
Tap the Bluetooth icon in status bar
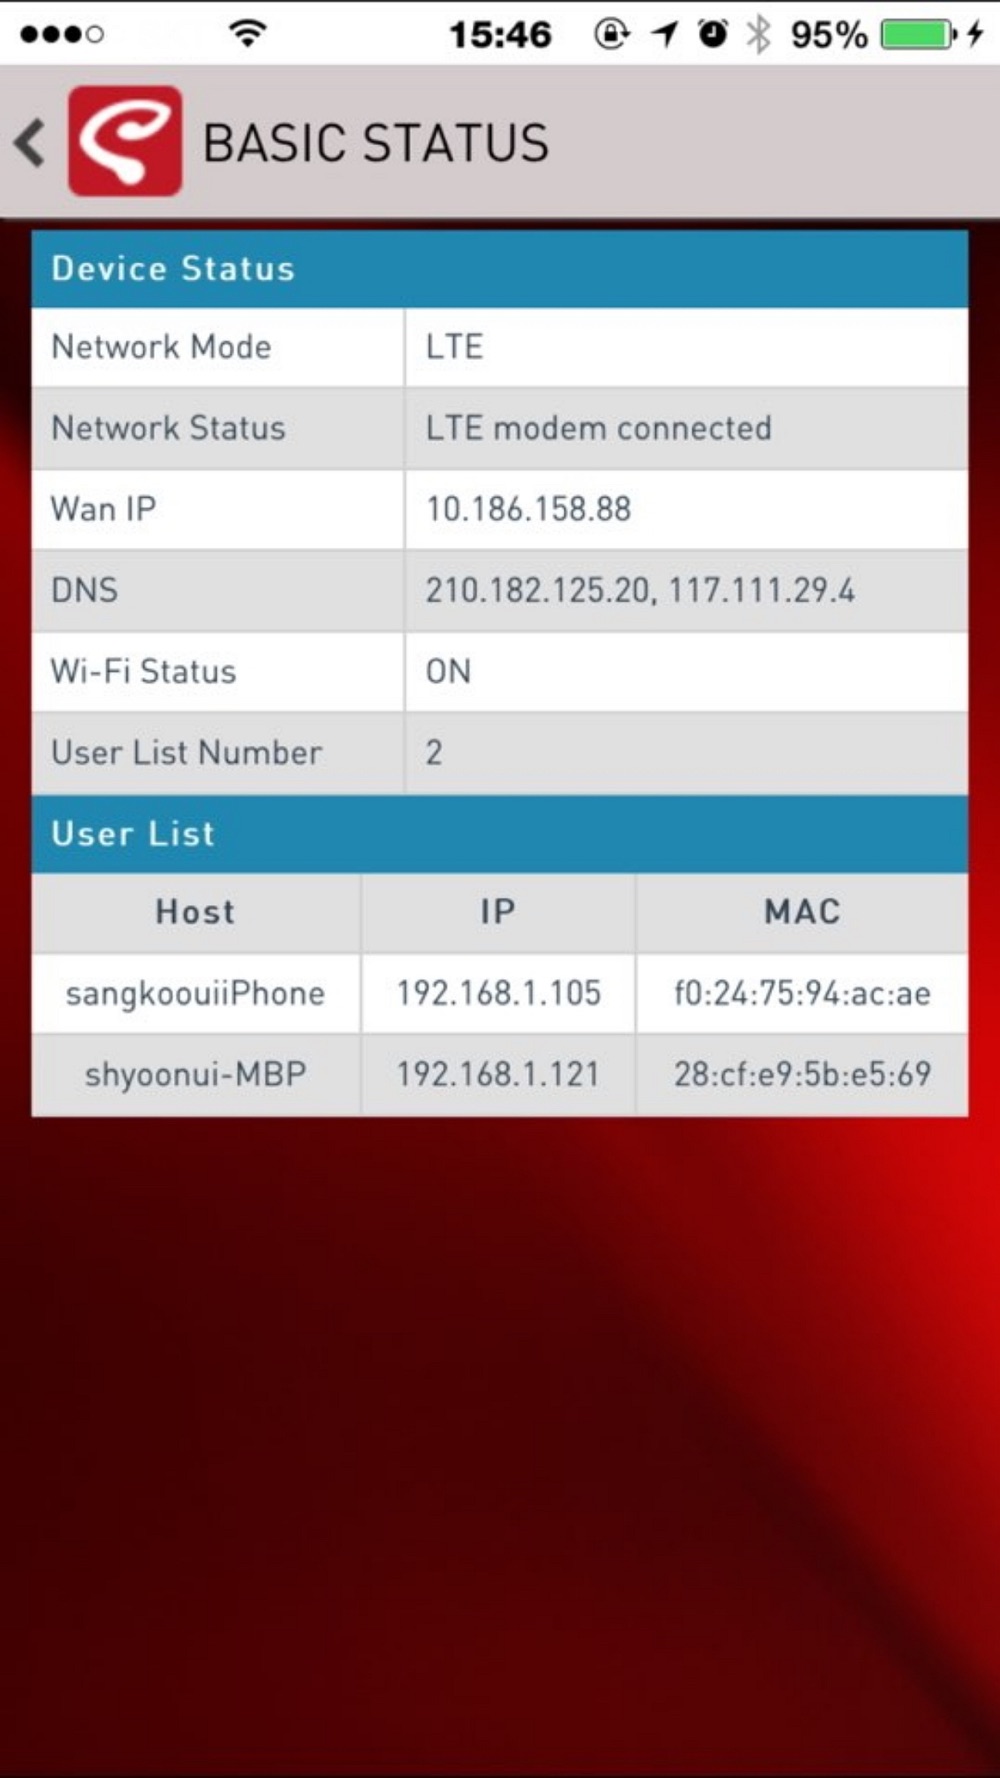759,34
